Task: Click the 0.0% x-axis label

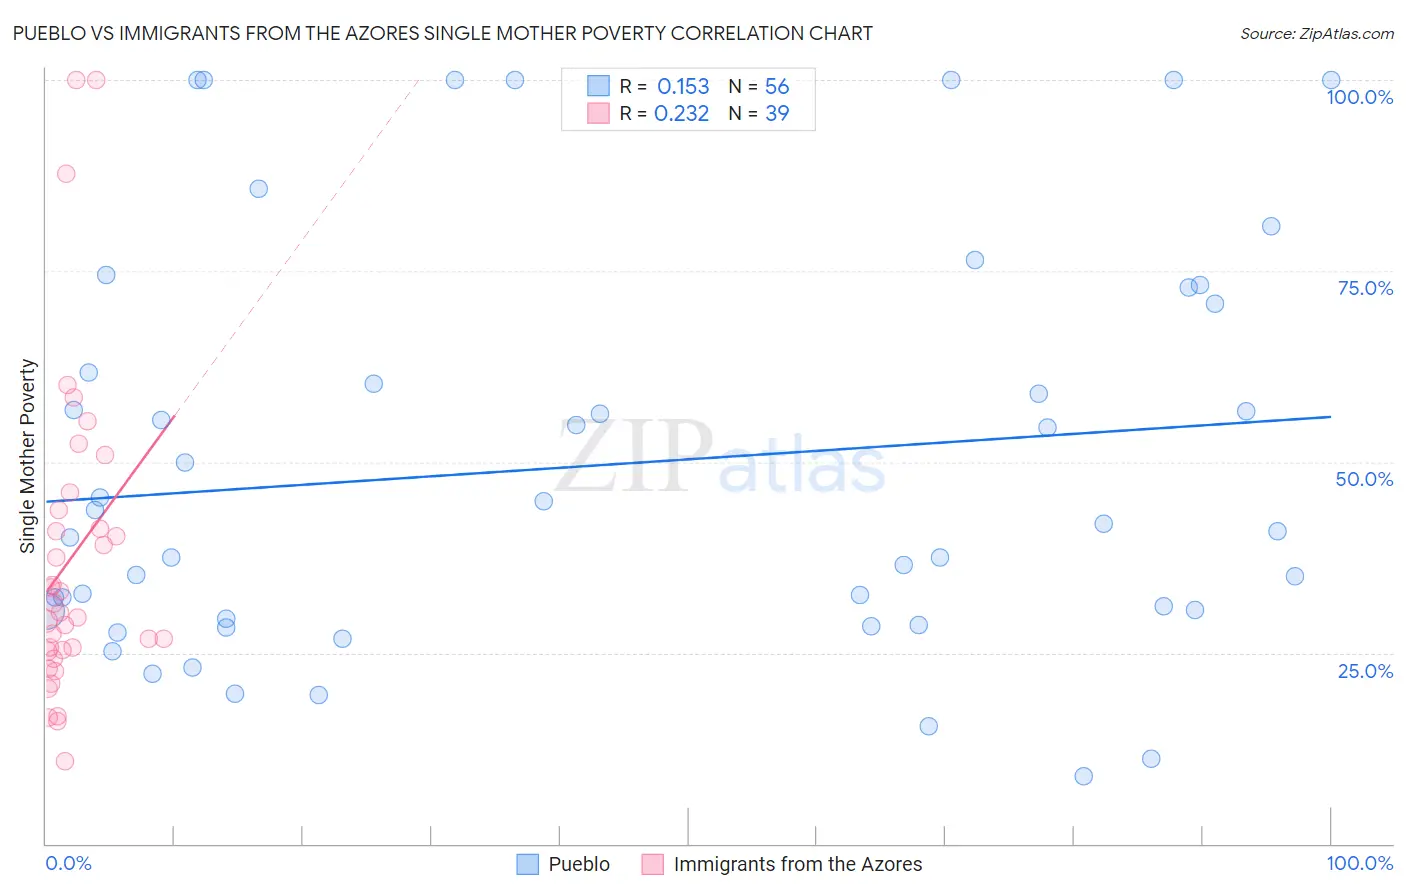Action: point(68,863)
